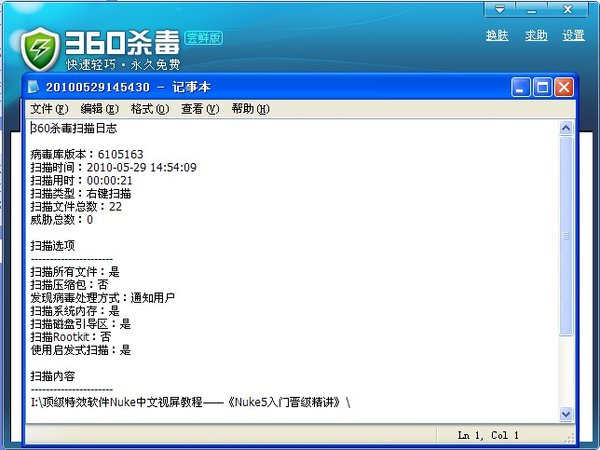Click the line 扫描时间：2010-05-29 14:54:09
Screen dimensions: 600x450
(114, 167)
